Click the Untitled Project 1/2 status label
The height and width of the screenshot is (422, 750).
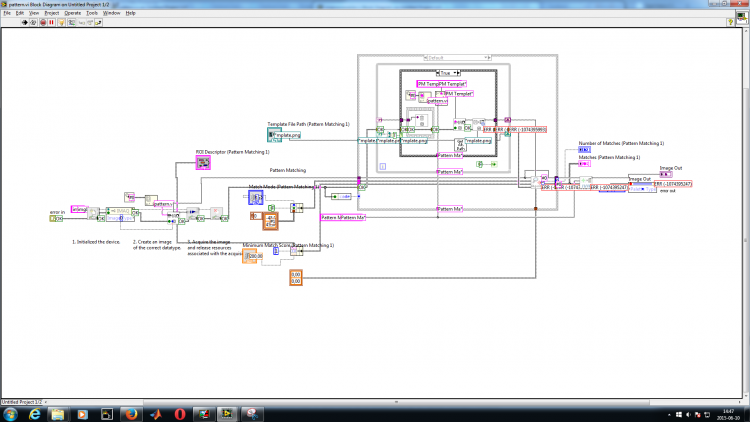(x=22, y=402)
